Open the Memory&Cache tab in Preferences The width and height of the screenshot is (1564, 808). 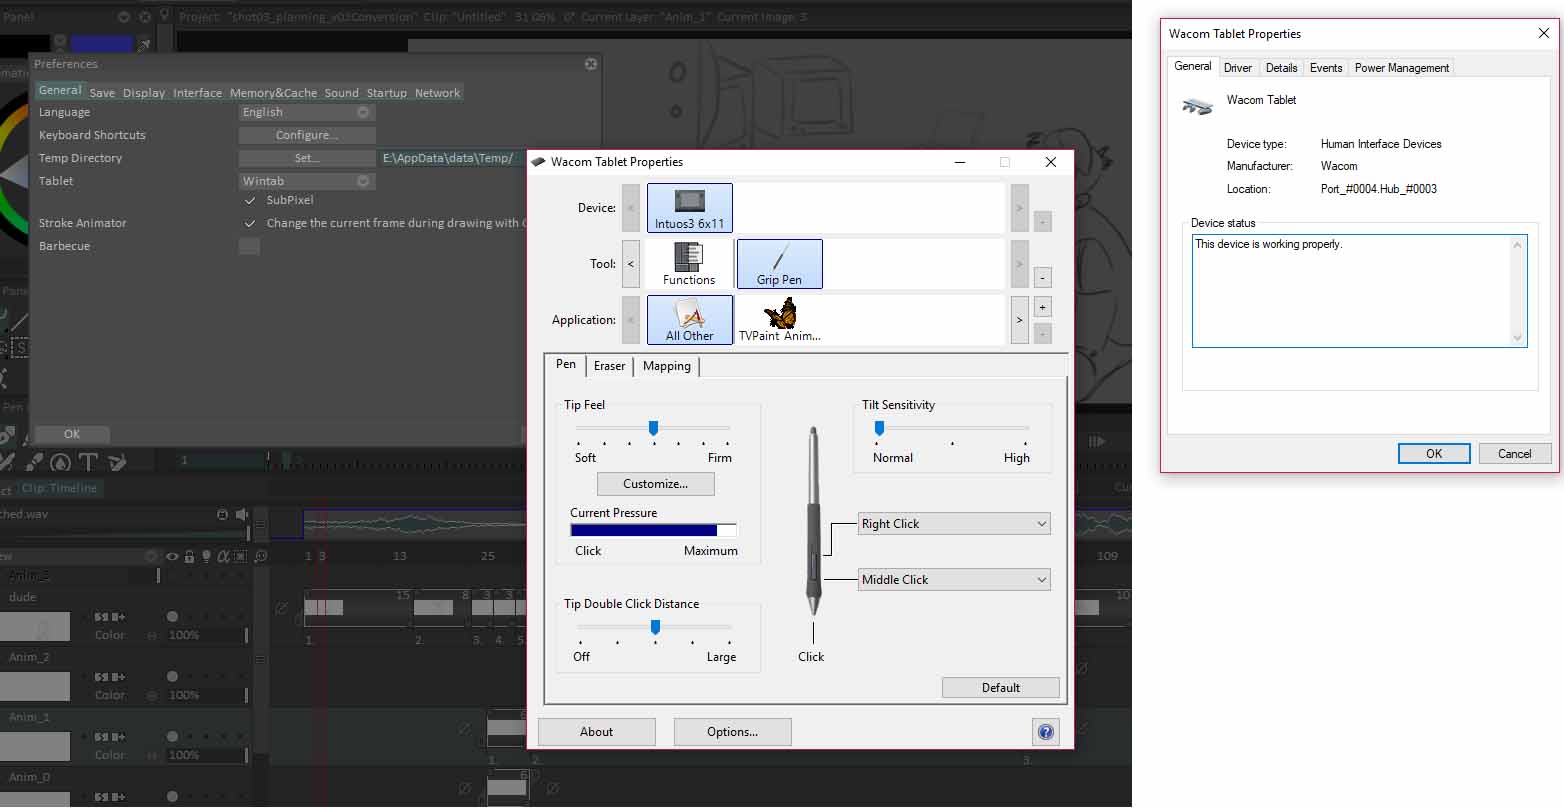point(273,93)
